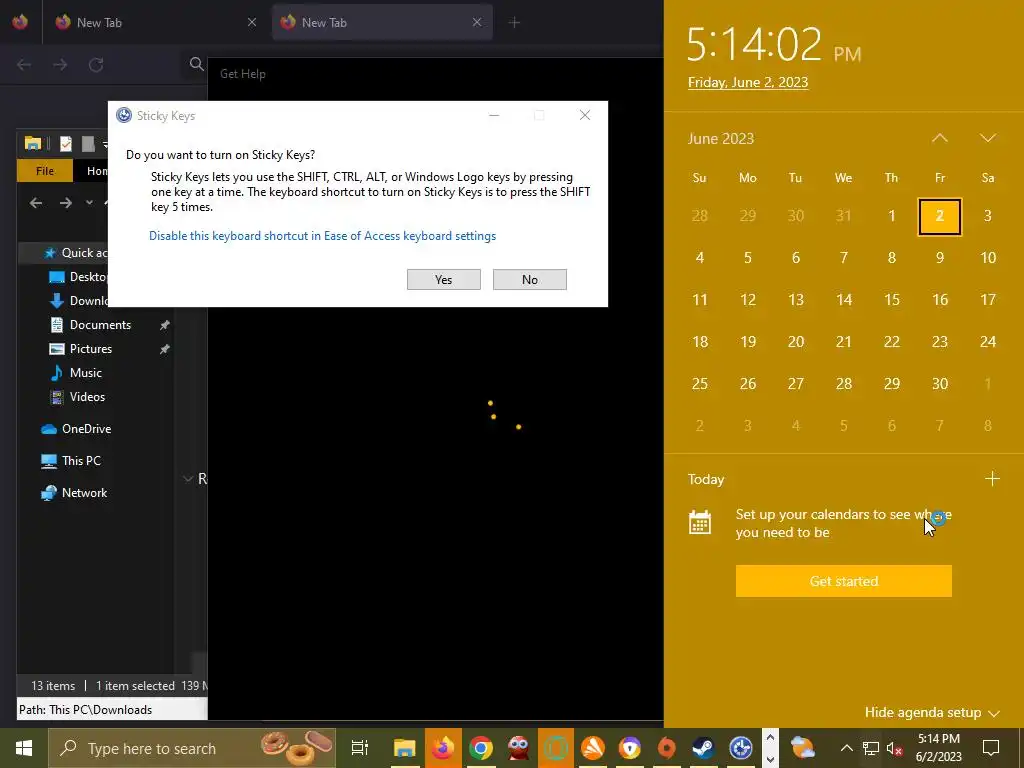Open weather widget in taskbar
Viewport: 1024px width, 768px height.
[x=803, y=748]
